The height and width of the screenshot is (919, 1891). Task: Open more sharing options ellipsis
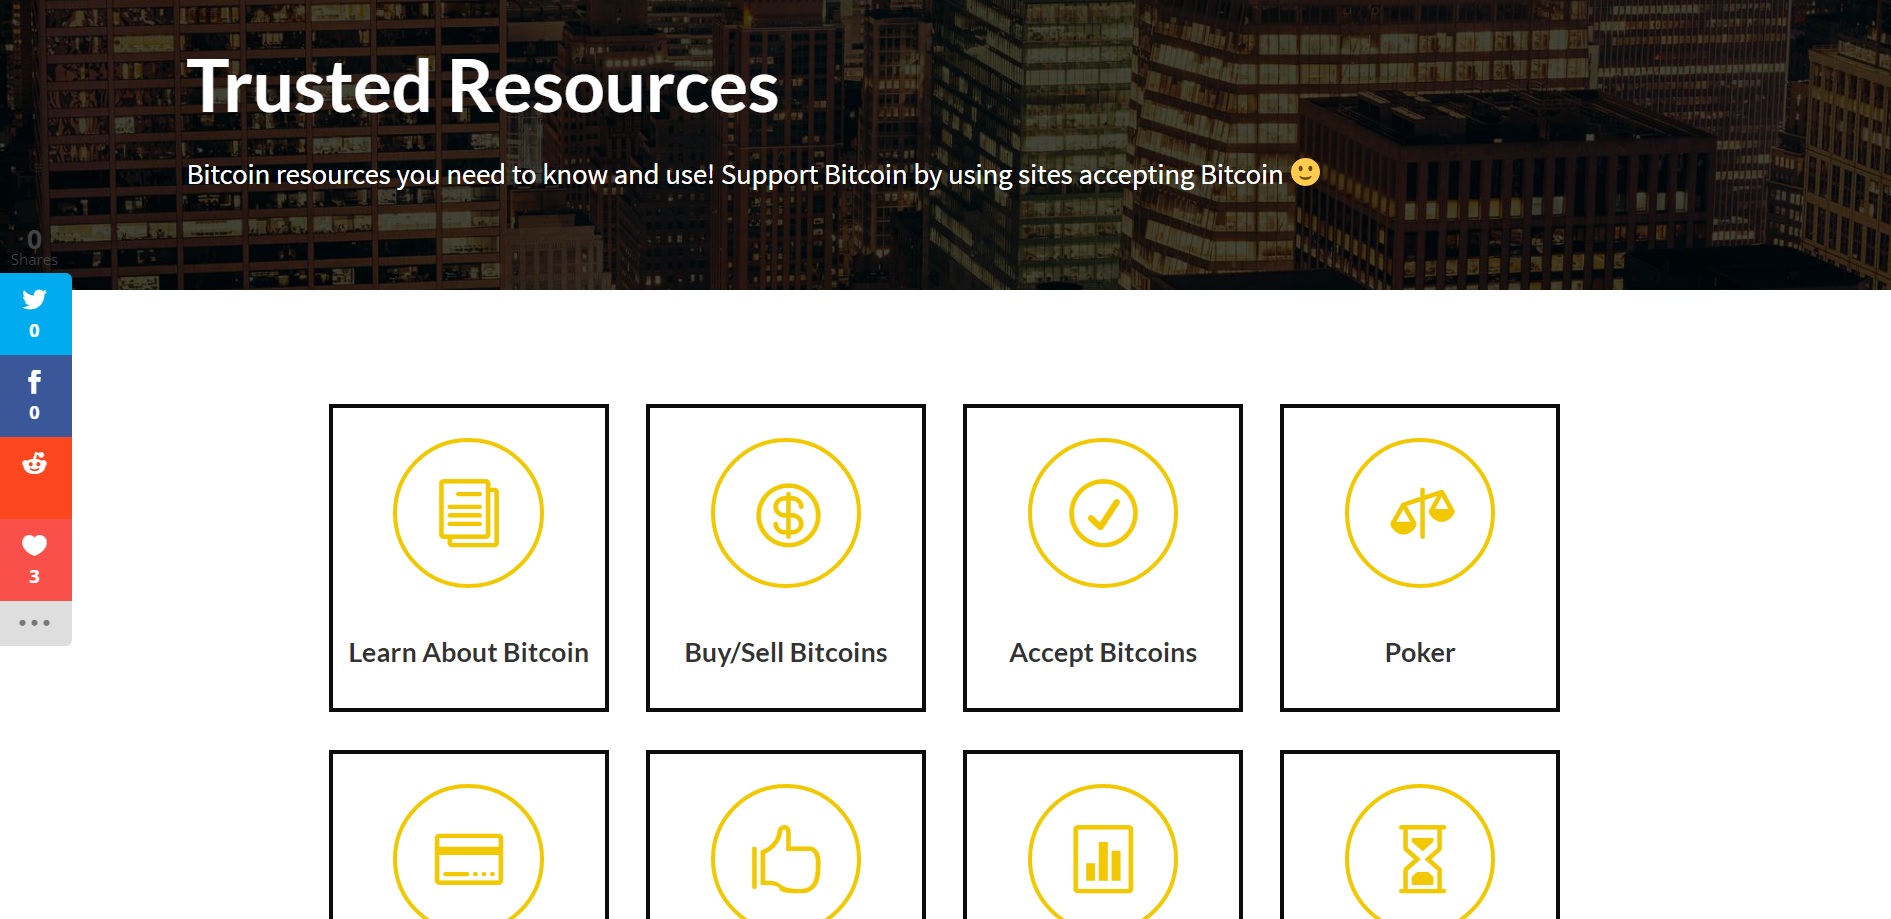(x=35, y=623)
